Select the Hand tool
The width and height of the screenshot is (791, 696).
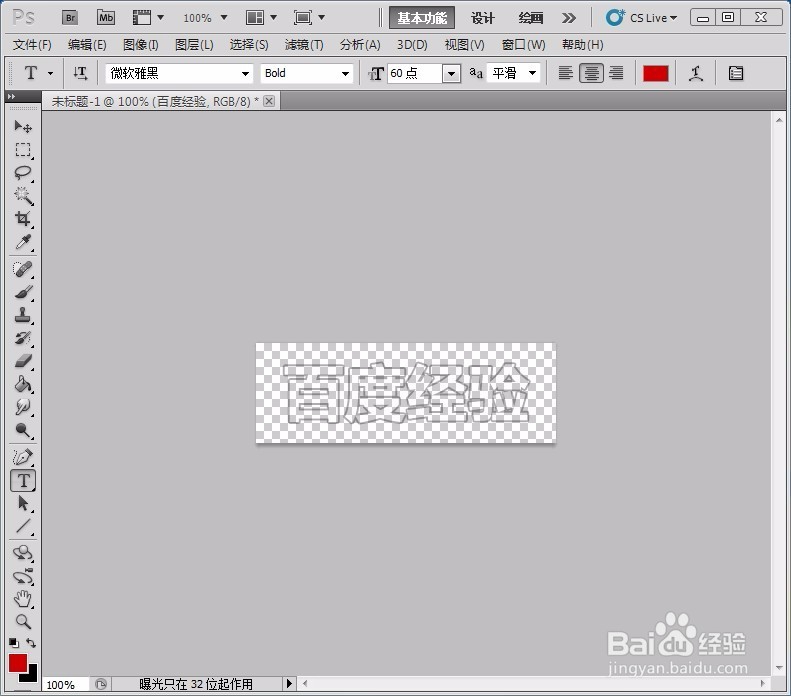pyautogui.click(x=23, y=599)
